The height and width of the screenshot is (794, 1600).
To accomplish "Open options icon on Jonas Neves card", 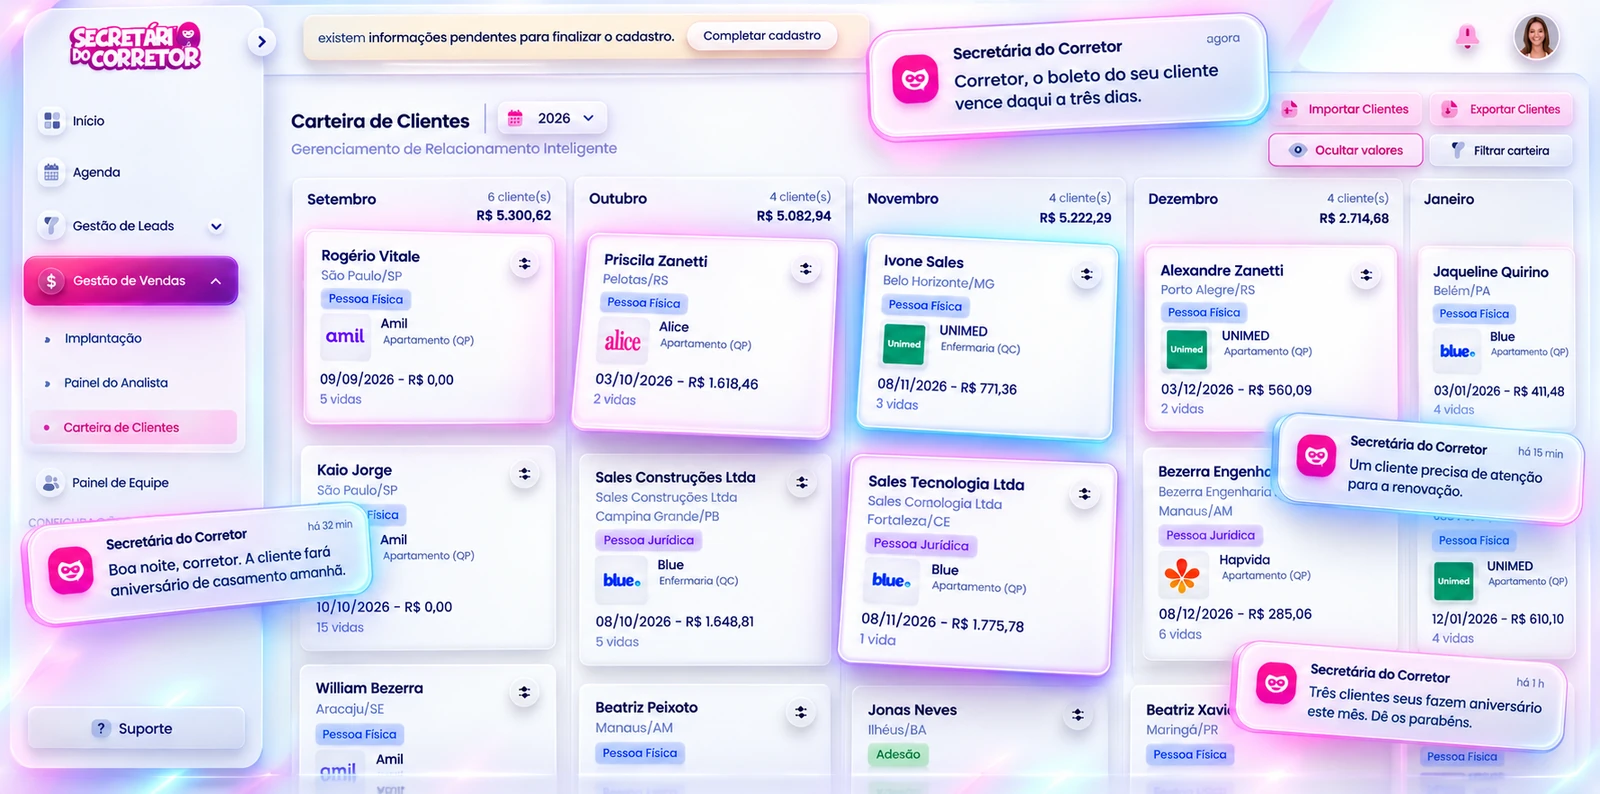I will coord(1077,715).
